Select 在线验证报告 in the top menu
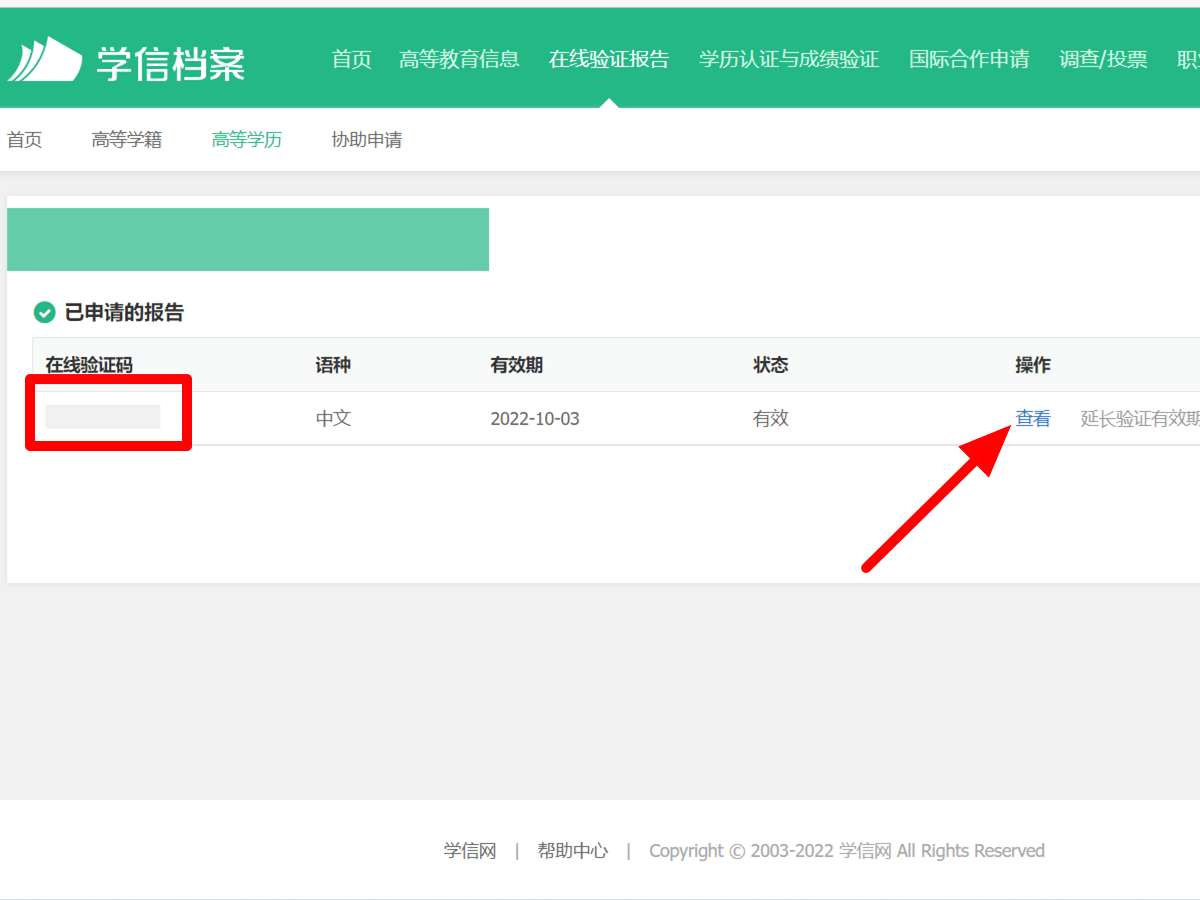This screenshot has height=900, width=1200. pos(609,59)
